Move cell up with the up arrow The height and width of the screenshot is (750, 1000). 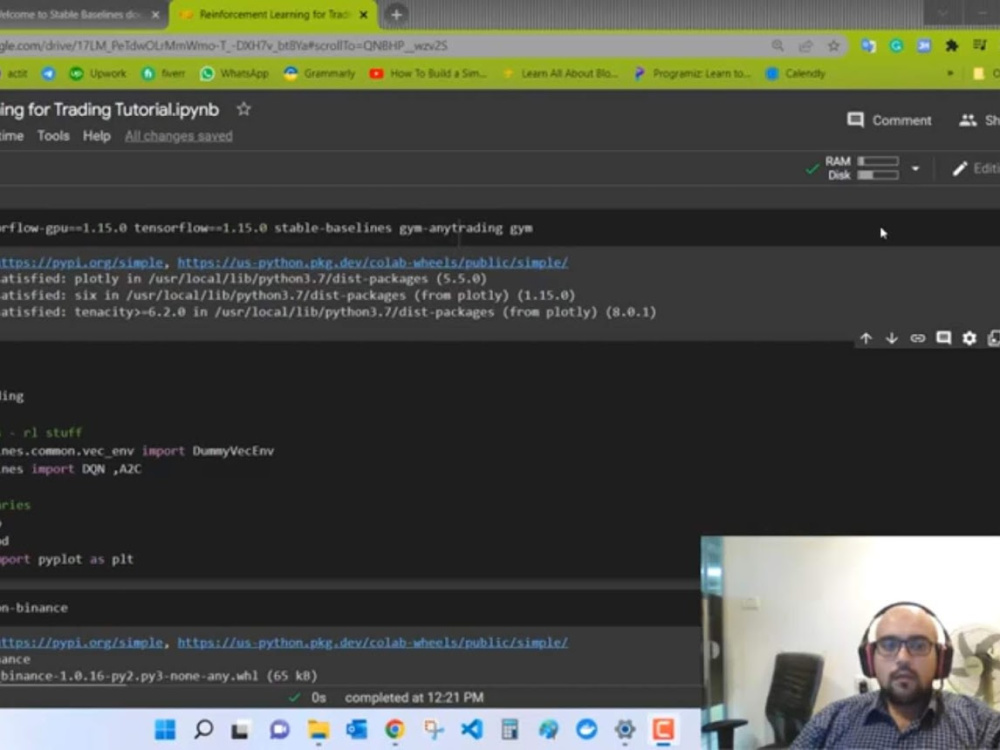point(865,339)
